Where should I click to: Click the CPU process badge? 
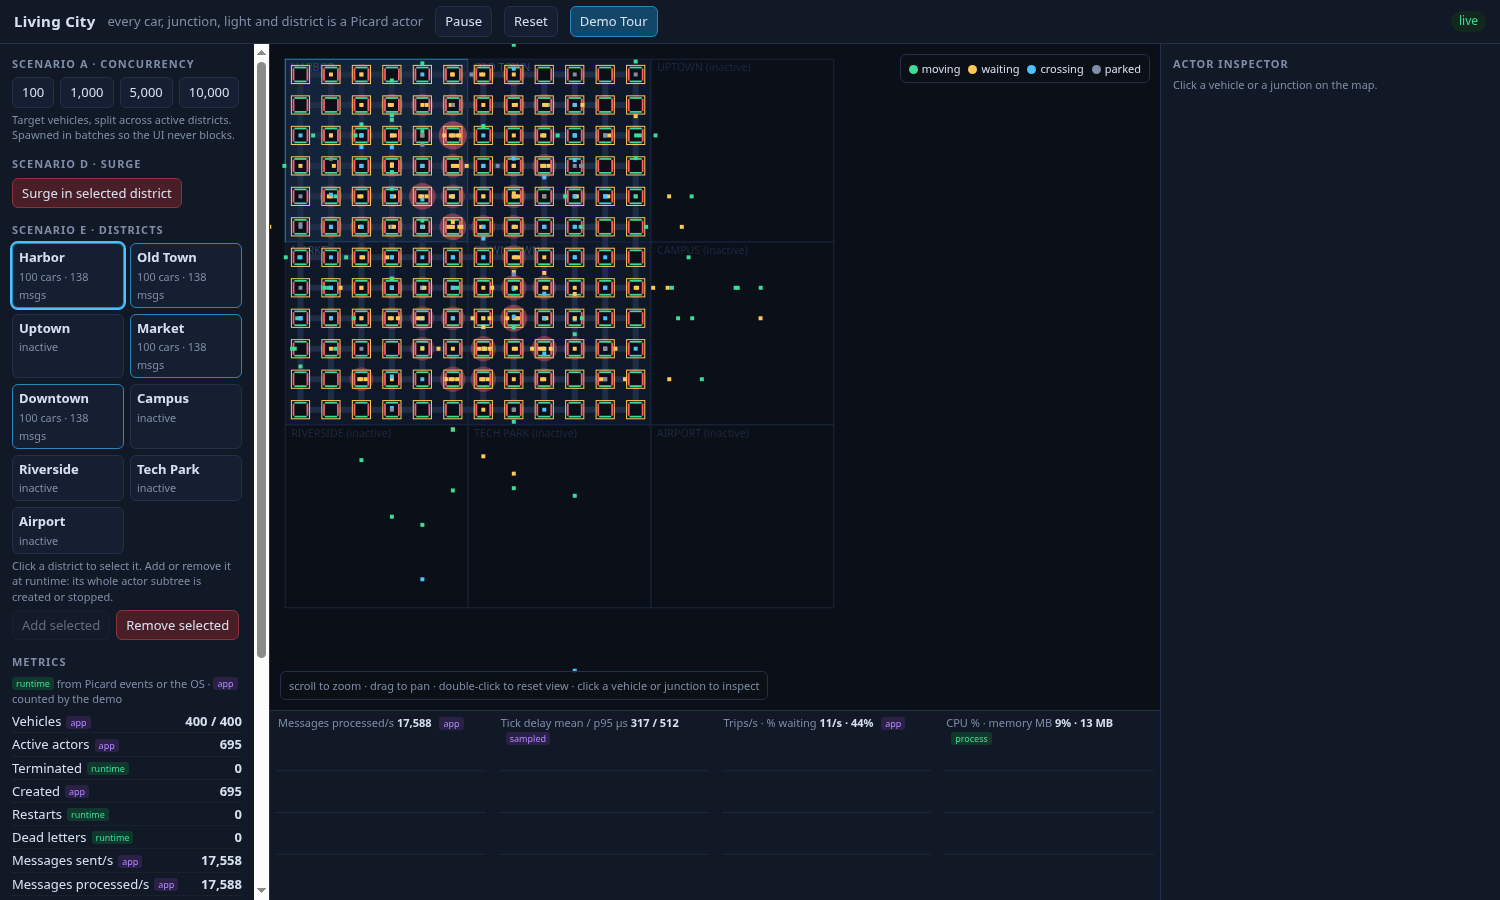[971, 739]
